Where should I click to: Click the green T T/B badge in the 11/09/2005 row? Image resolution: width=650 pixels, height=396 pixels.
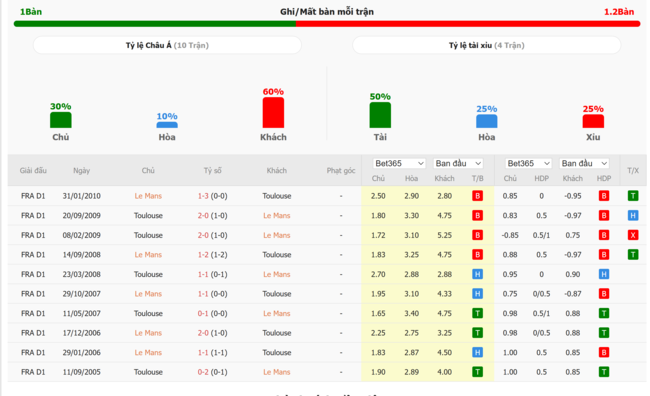(478, 372)
